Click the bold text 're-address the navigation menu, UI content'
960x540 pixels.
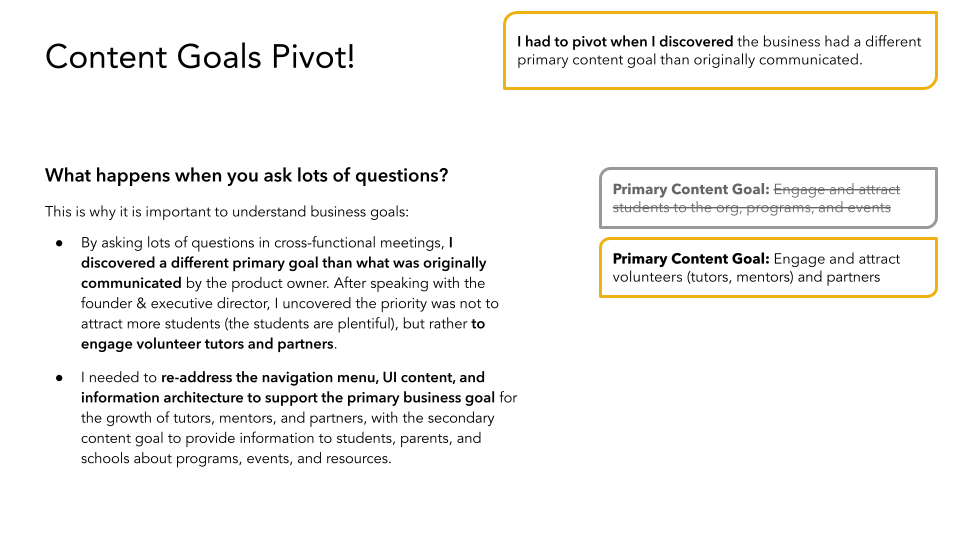tap(308, 378)
